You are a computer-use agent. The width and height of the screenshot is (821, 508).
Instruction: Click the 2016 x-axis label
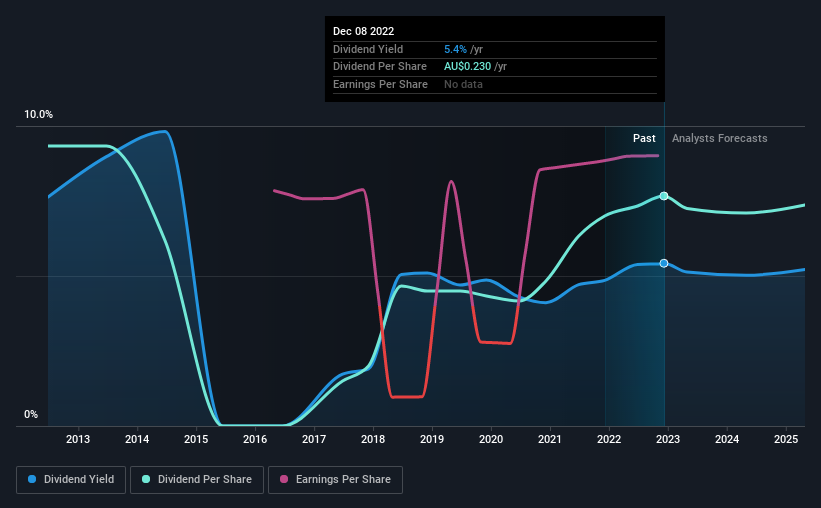255,439
